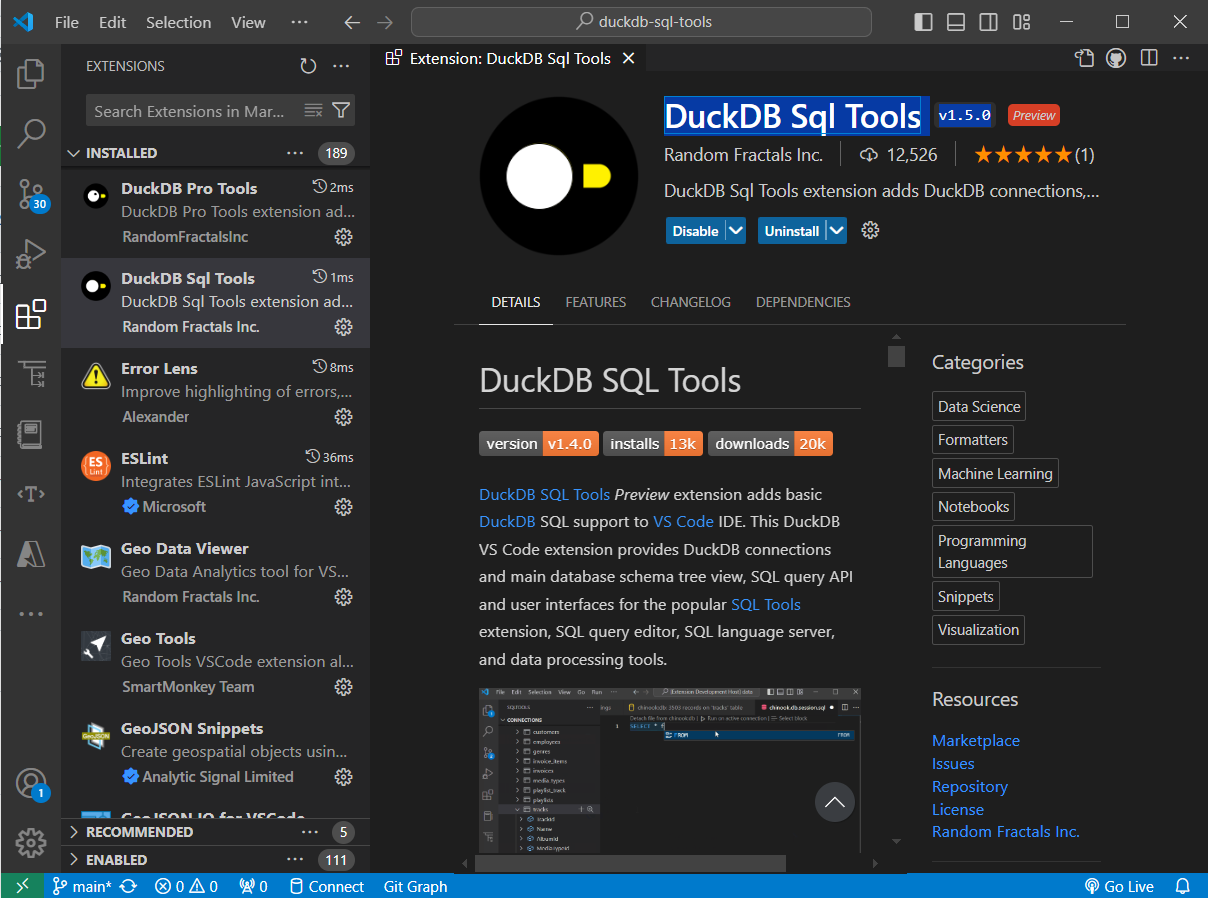Viewport: 1208px width, 898px height.
Task: Toggle bottom panel layout icon
Action: tap(955, 22)
